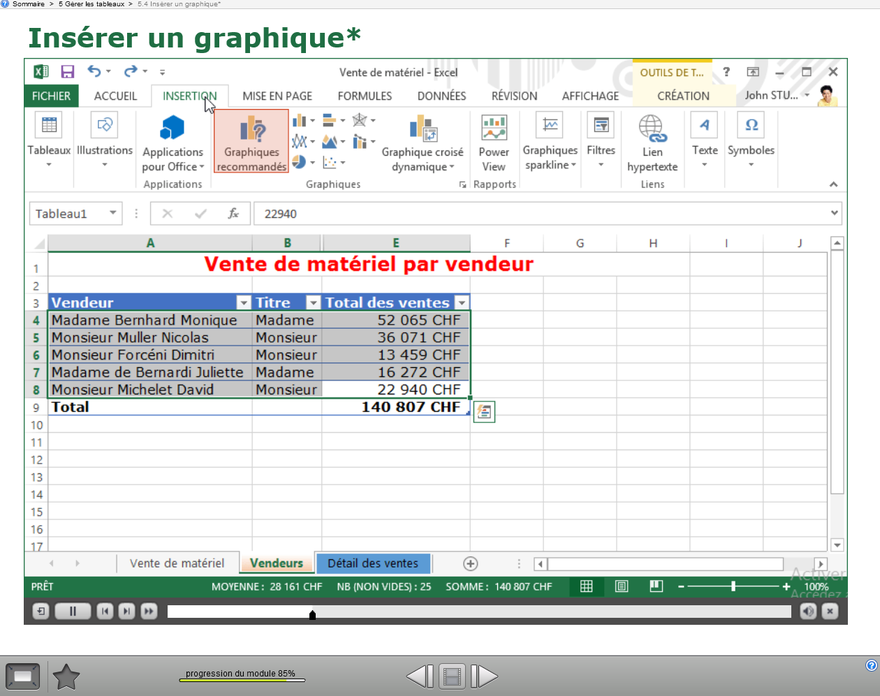Click the Sommaire breadcrumb link

pyautogui.click(x=28, y=4)
